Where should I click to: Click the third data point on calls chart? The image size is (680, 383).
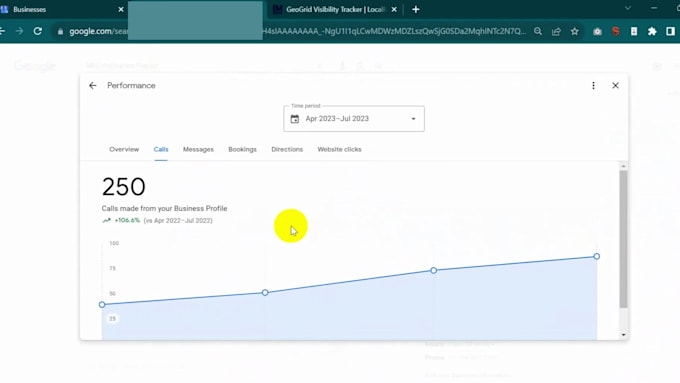[x=434, y=270]
